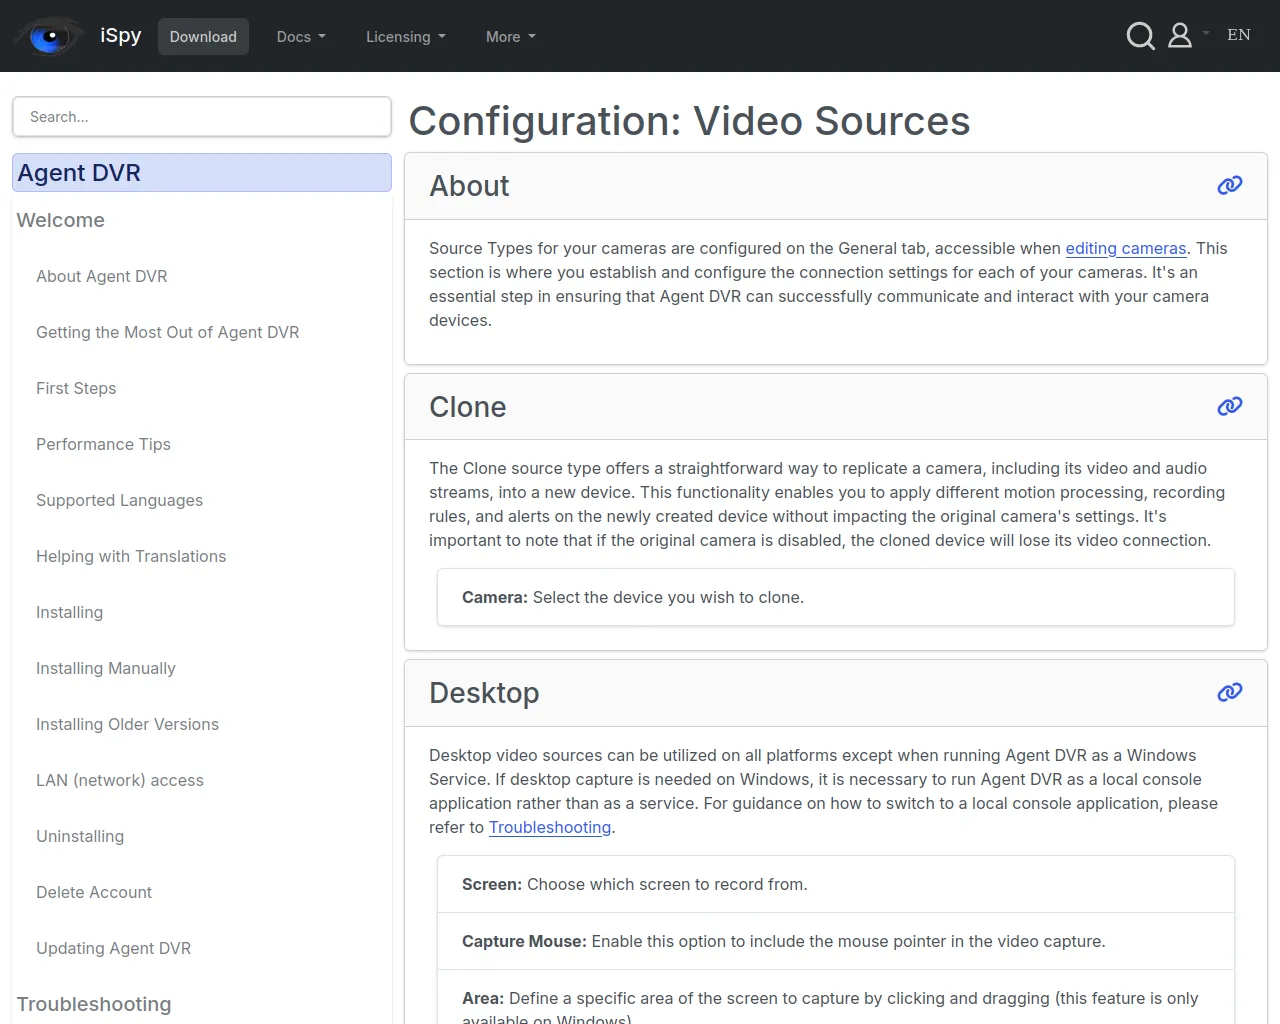The image size is (1280, 1024).
Task: Click into the Search input field
Action: [201, 117]
